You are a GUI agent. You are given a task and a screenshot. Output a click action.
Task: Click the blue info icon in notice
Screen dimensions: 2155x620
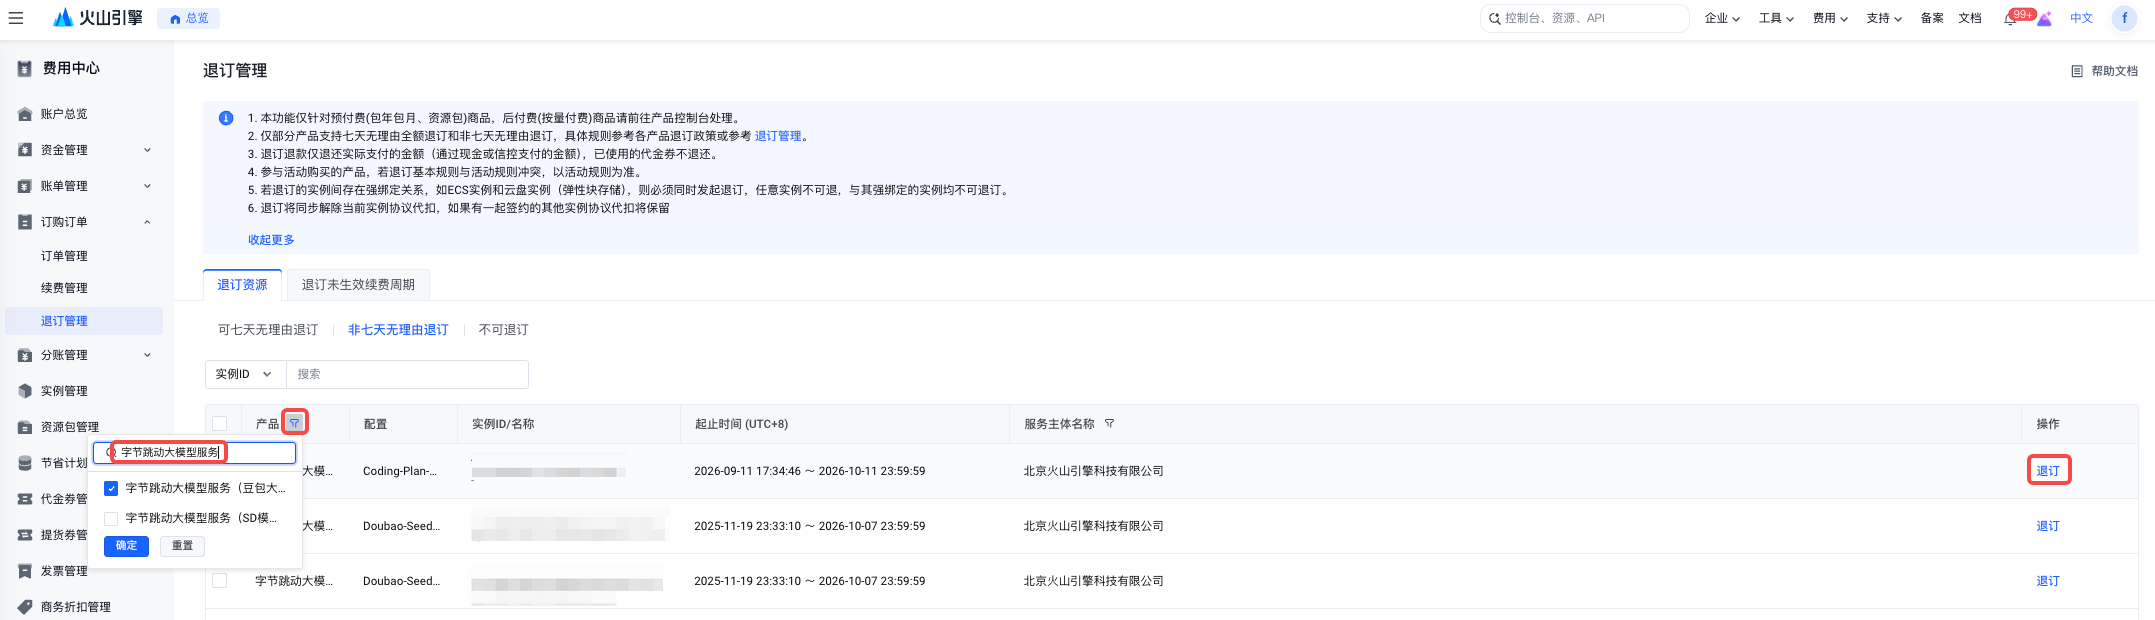pyautogui.click(x=226, y=118)
